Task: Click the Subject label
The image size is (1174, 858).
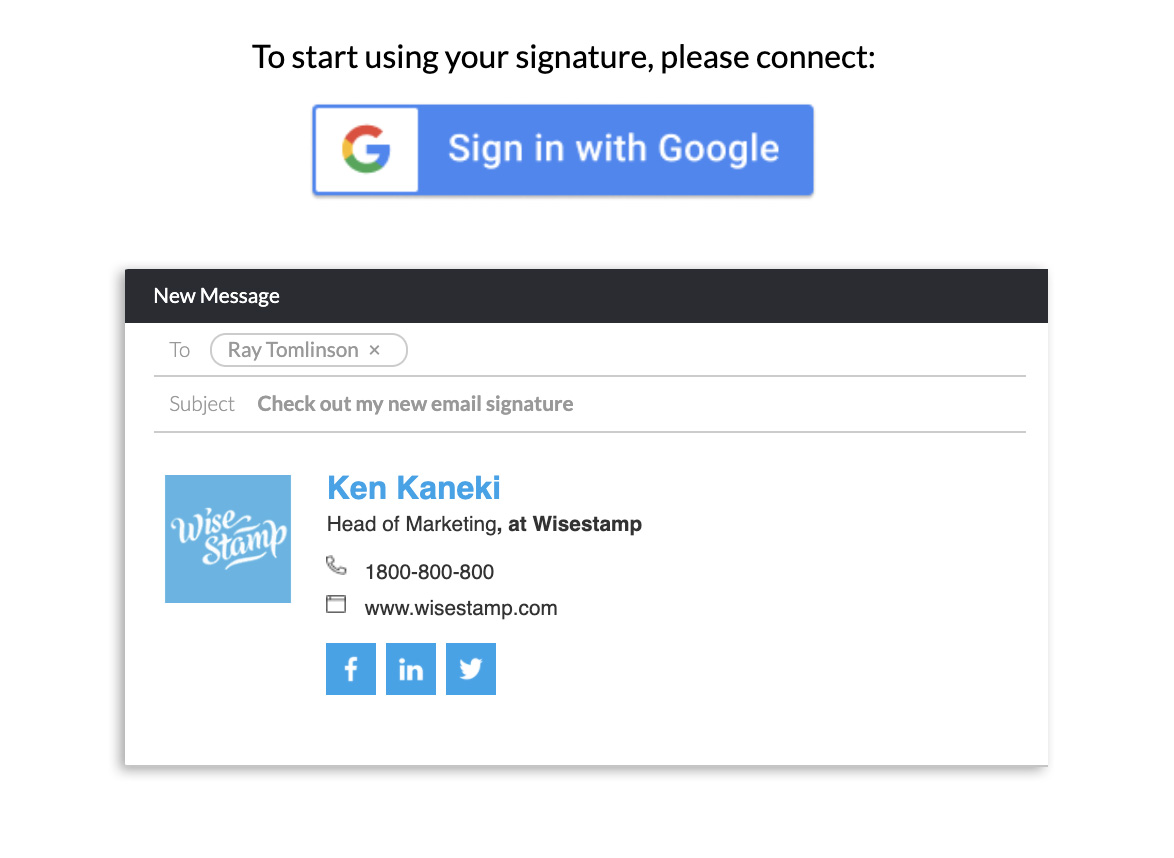Action: click(x=201, y=404)
